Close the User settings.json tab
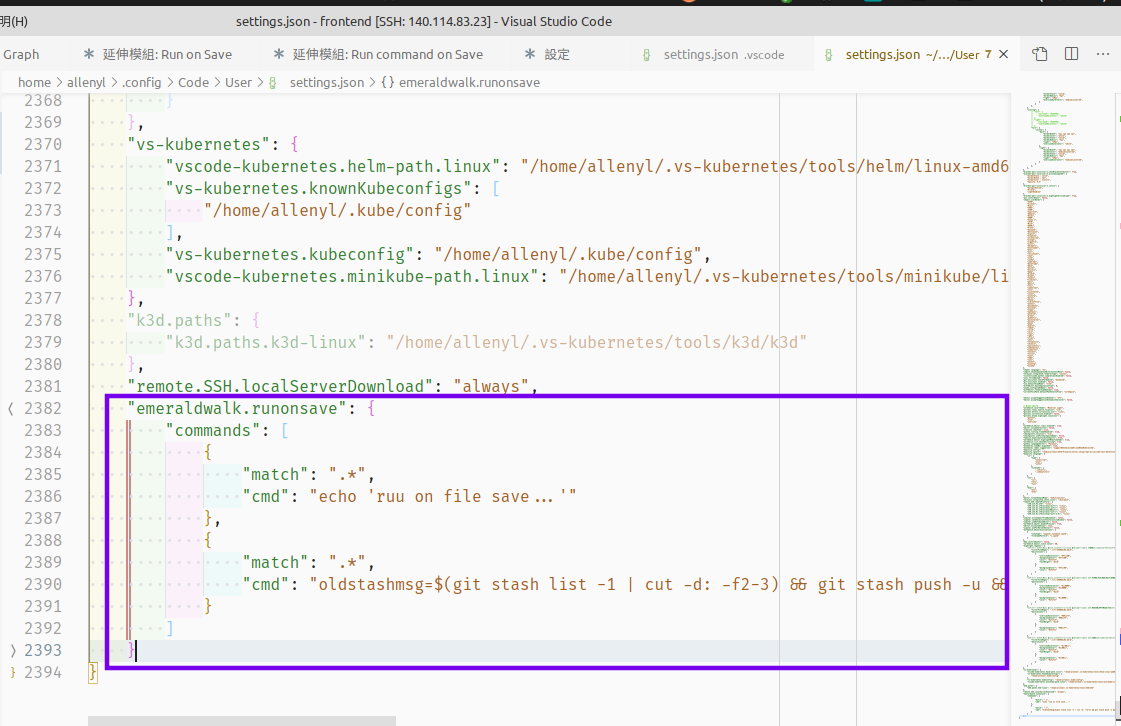Viewport: 1121px width, 726px height. (x=1004, y=54)
